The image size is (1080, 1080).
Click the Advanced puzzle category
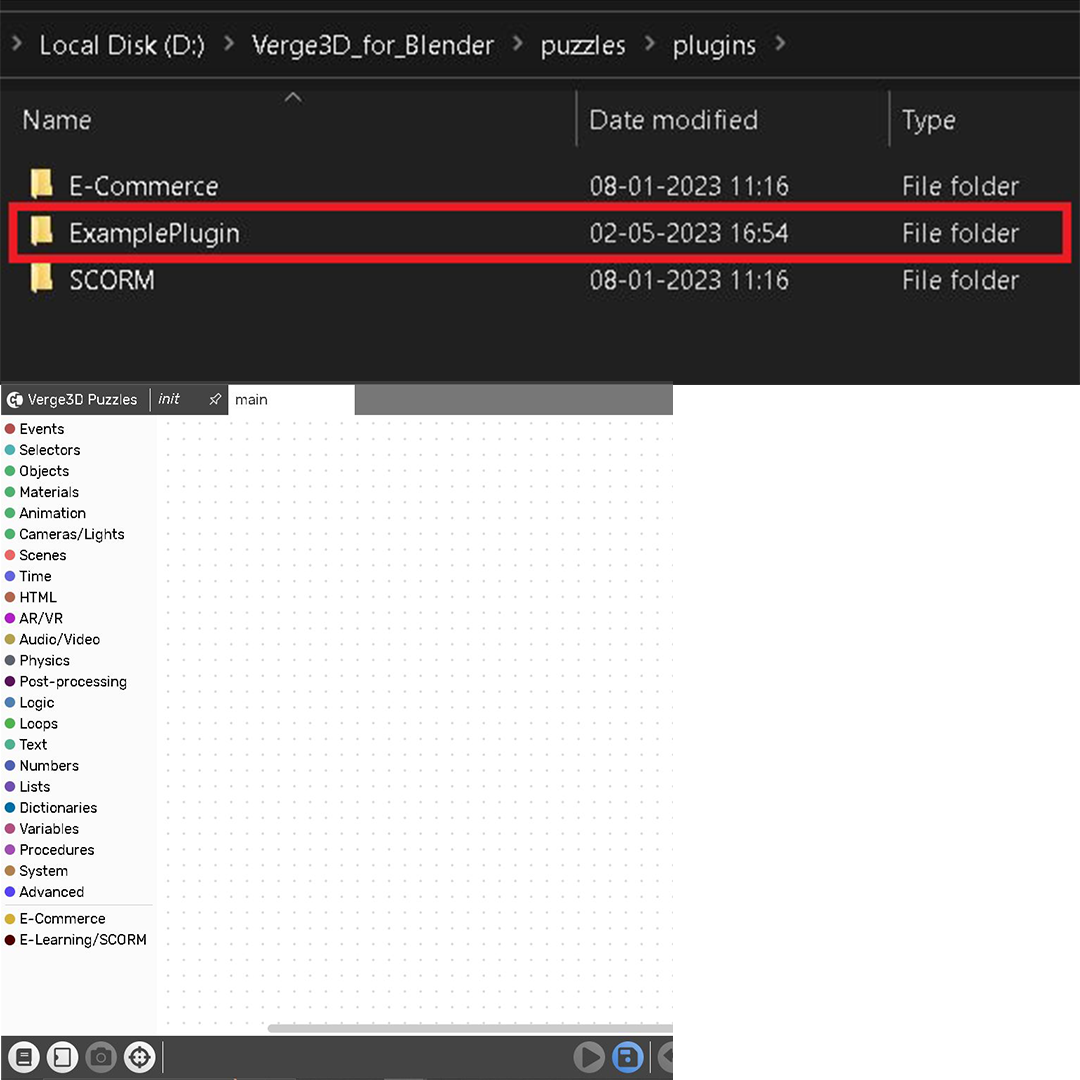pyautogui.click(x=52, y=891)
